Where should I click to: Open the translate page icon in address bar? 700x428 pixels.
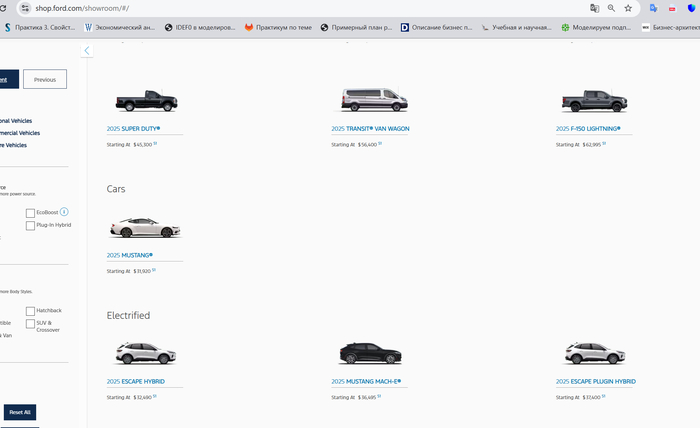(x=594, y=8)
